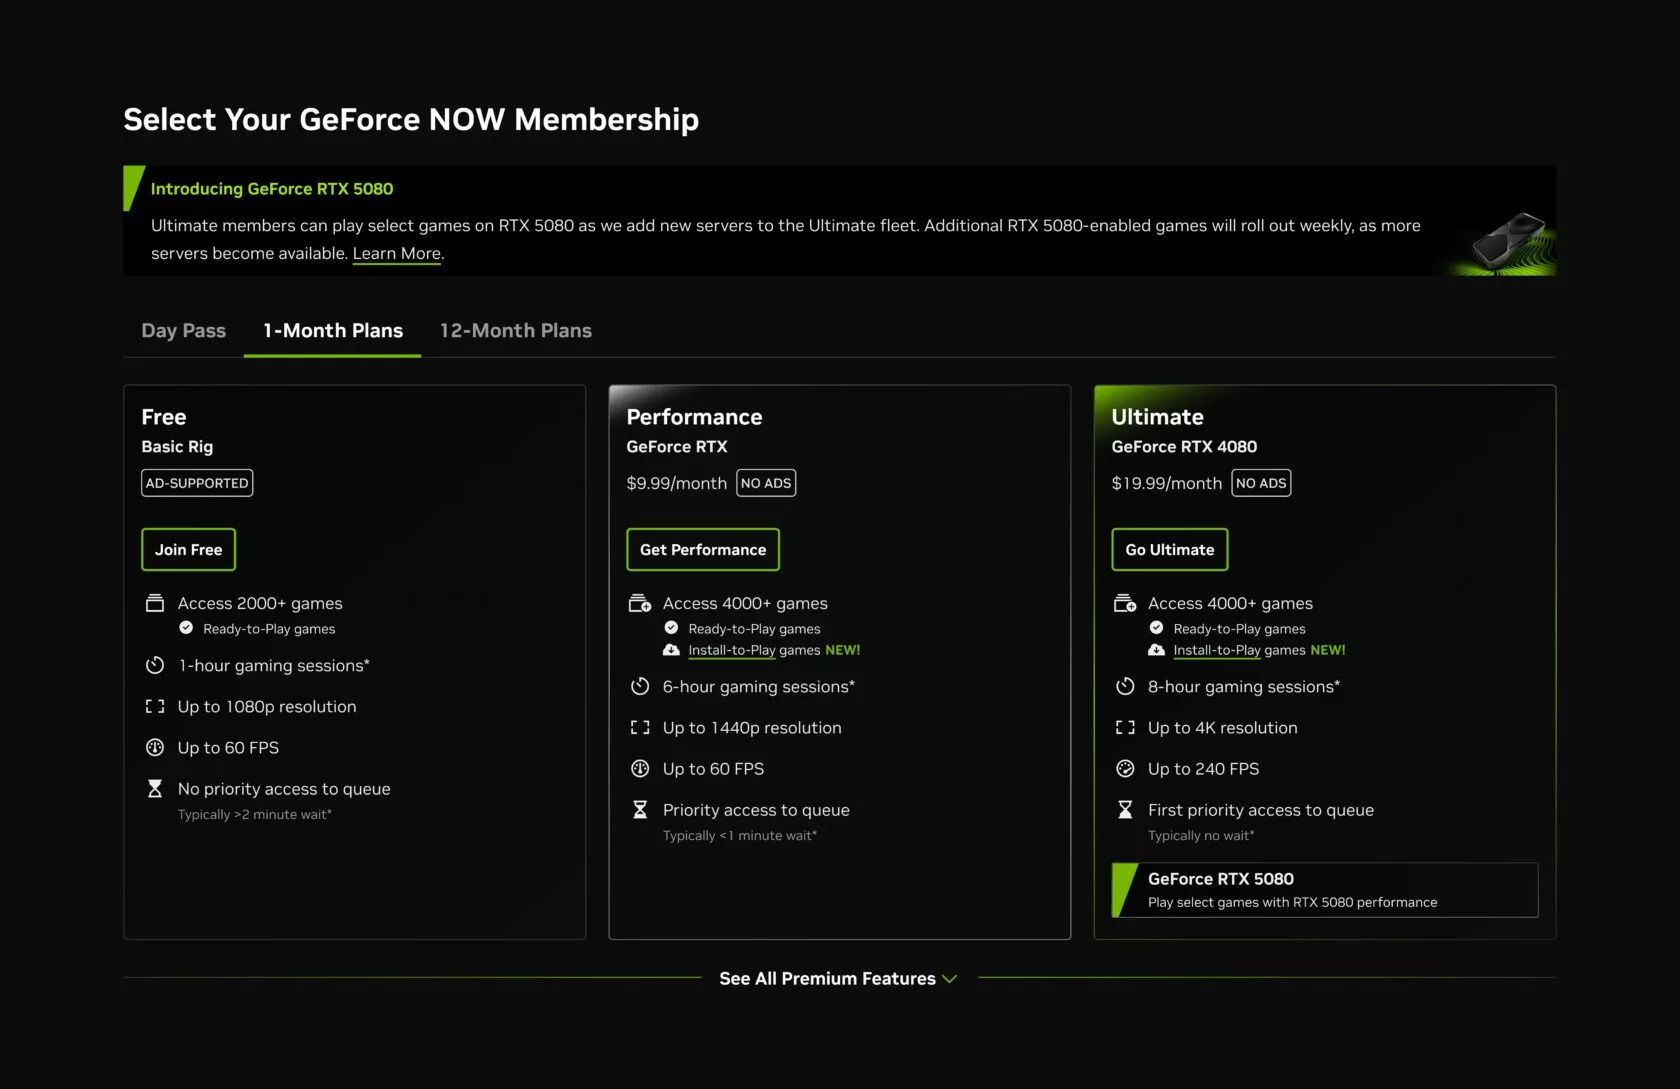Click Up to 1440p resolution text
Image resolution: width=1680 pixels, height=1089 pixels.
pyautogui.click(x=752, y=728)
